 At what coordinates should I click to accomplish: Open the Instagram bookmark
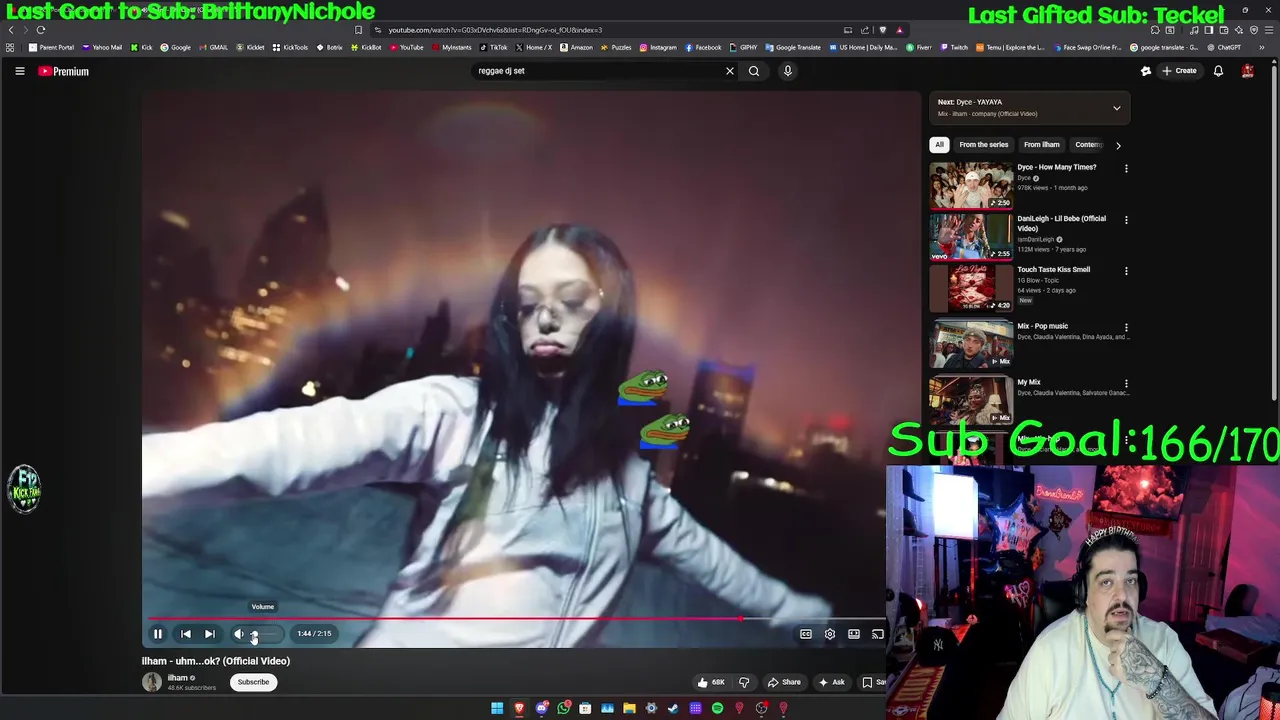pyautogui.click(x=657, y=47)
